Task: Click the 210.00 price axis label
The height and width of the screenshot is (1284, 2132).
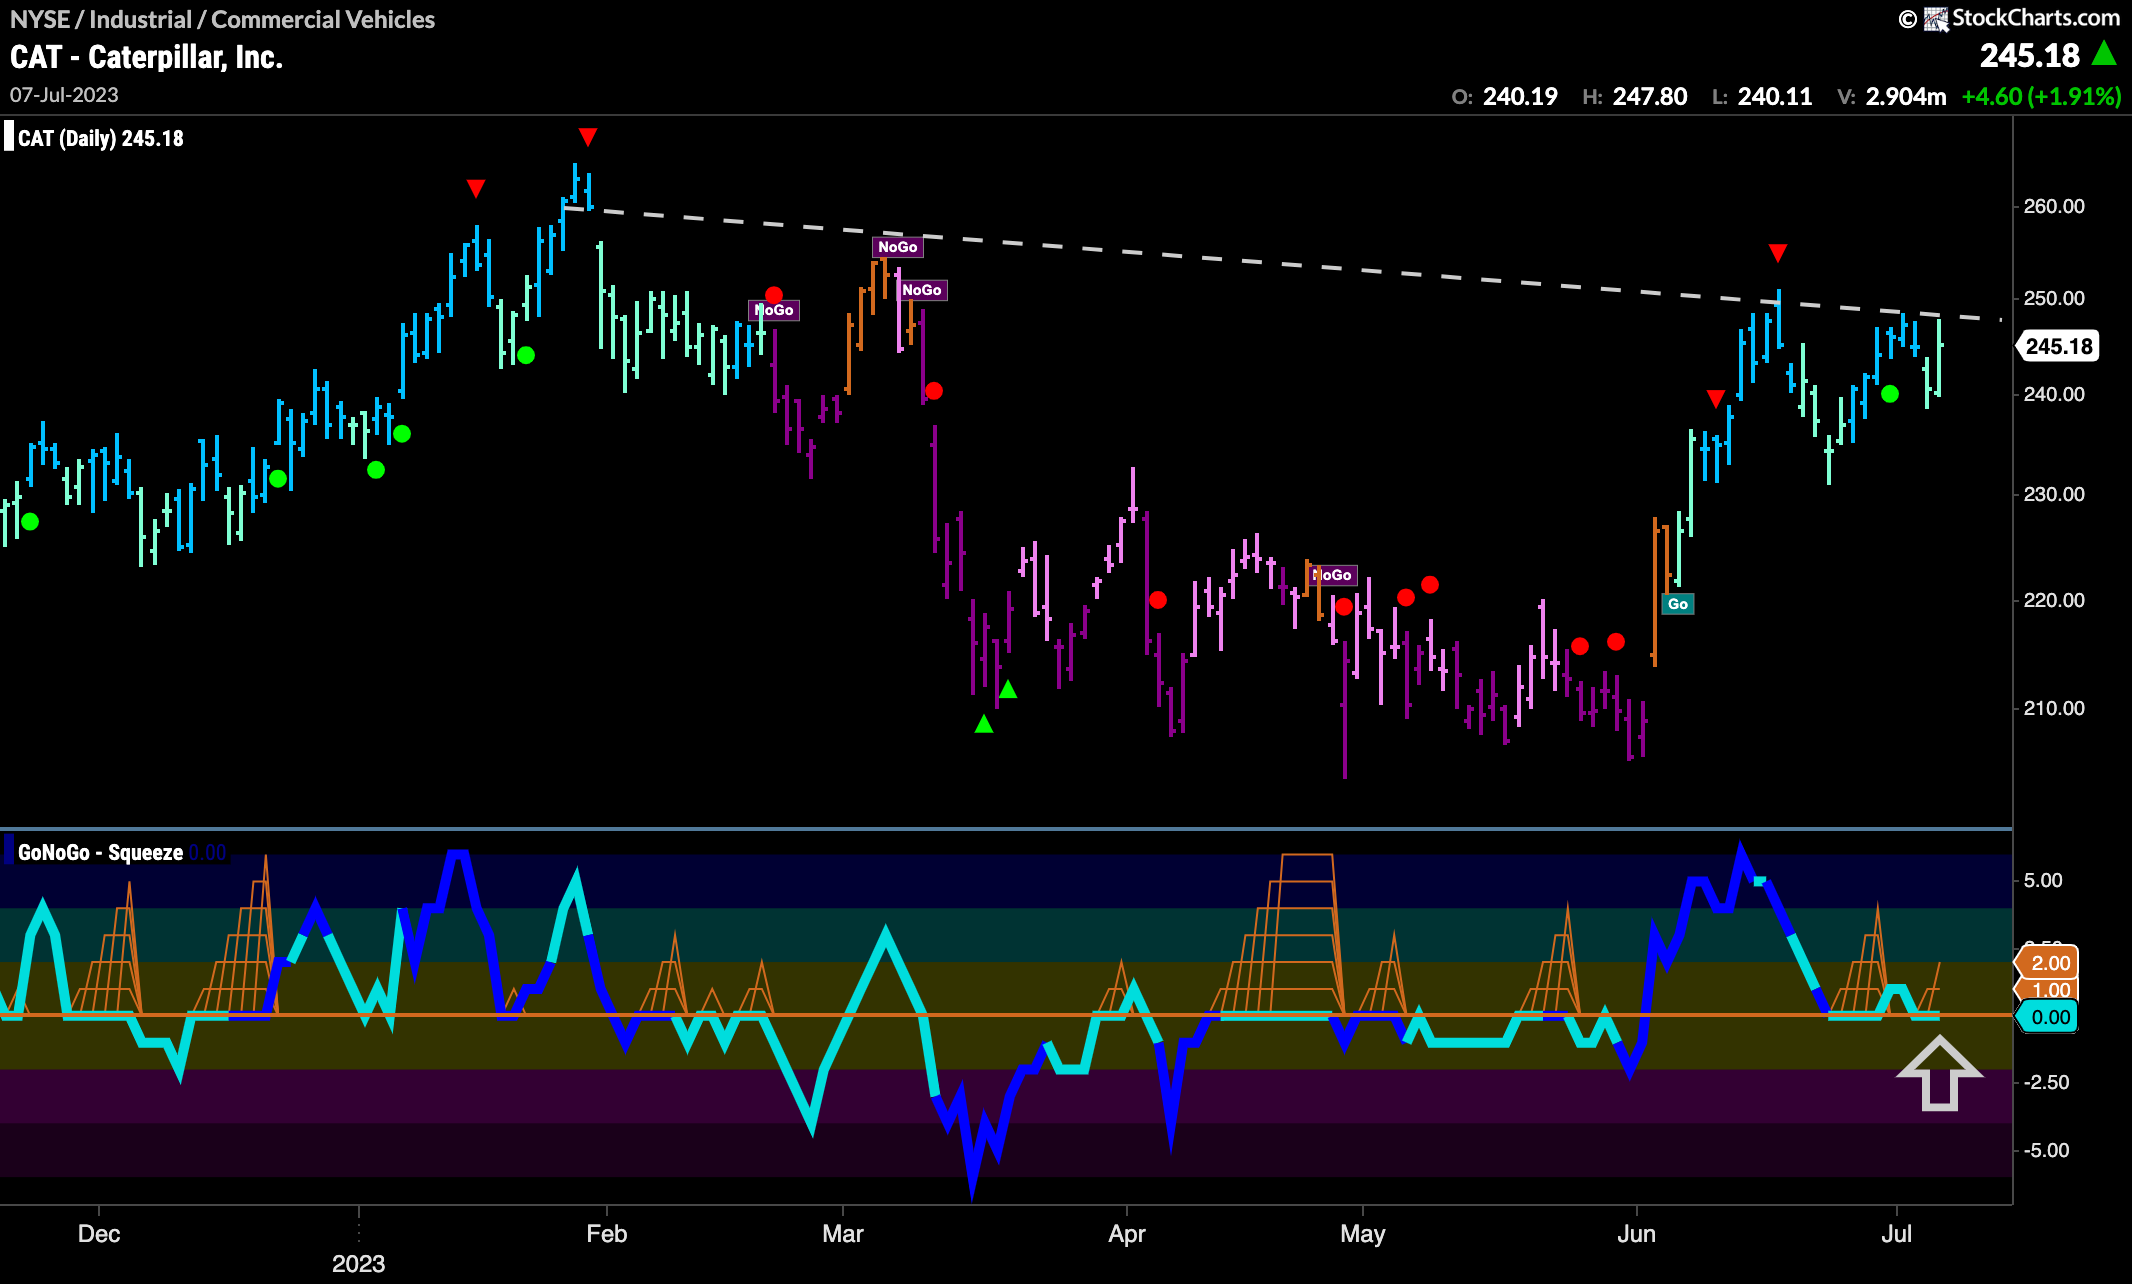Action: (2054, 708)
